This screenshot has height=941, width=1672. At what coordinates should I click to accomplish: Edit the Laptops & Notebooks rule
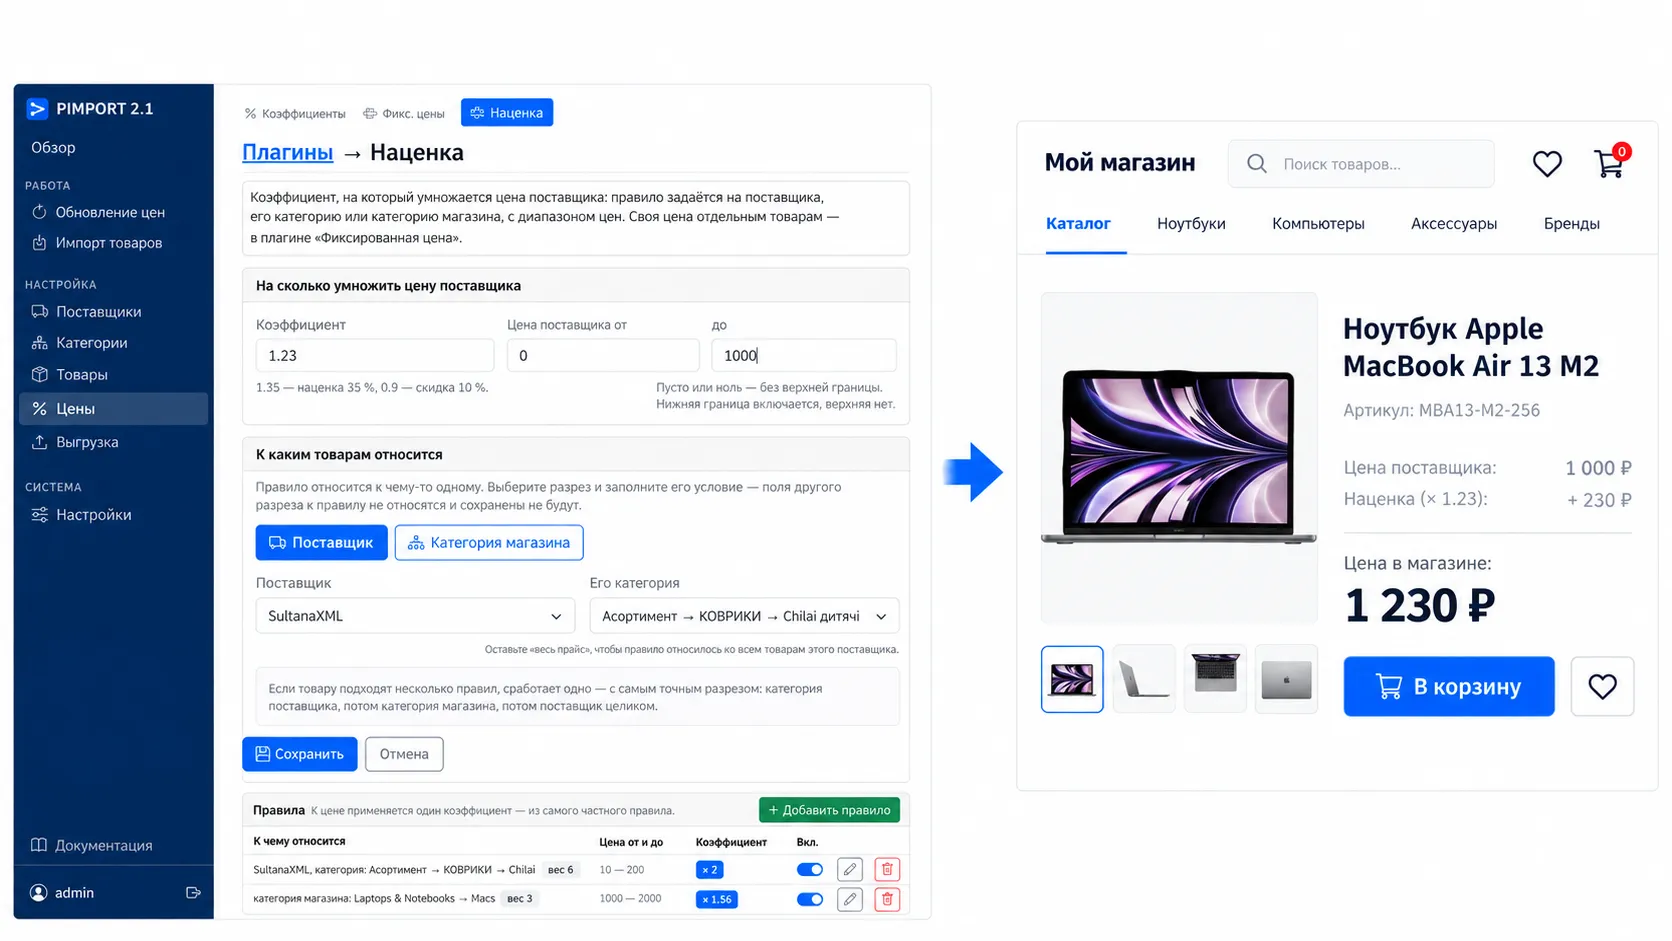point(850,900)
